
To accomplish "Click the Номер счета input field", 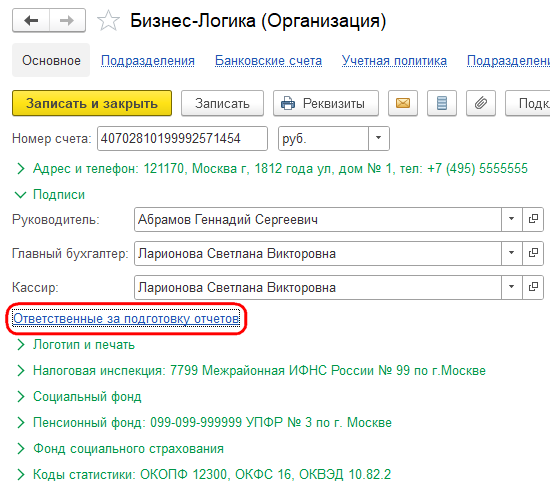I will (182, 138).
